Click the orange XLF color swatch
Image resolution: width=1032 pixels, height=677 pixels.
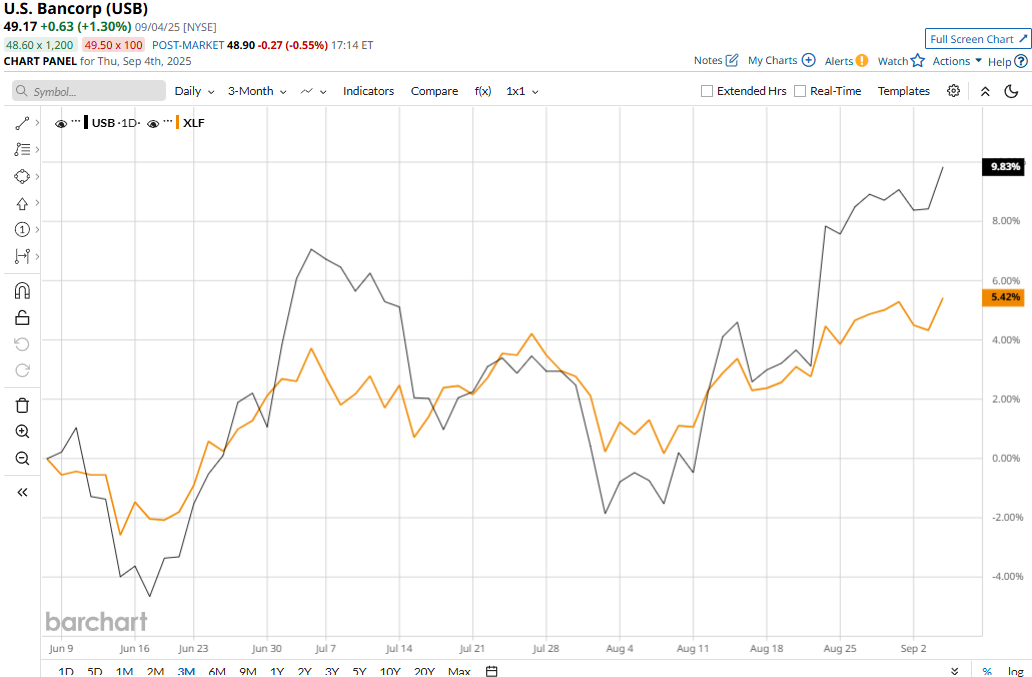(178, 122)
